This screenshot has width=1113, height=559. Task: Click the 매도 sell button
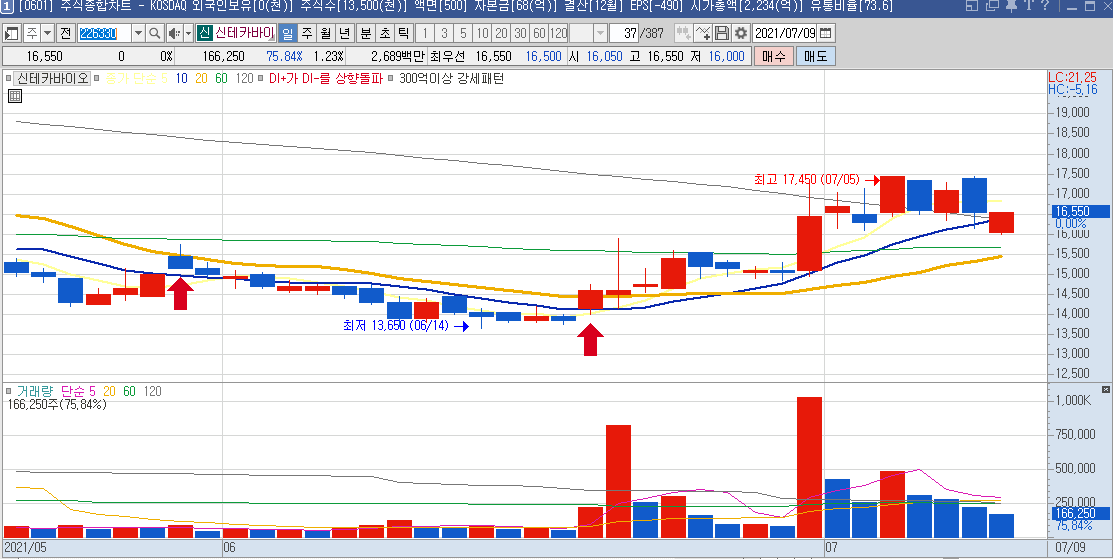point(816,56)
